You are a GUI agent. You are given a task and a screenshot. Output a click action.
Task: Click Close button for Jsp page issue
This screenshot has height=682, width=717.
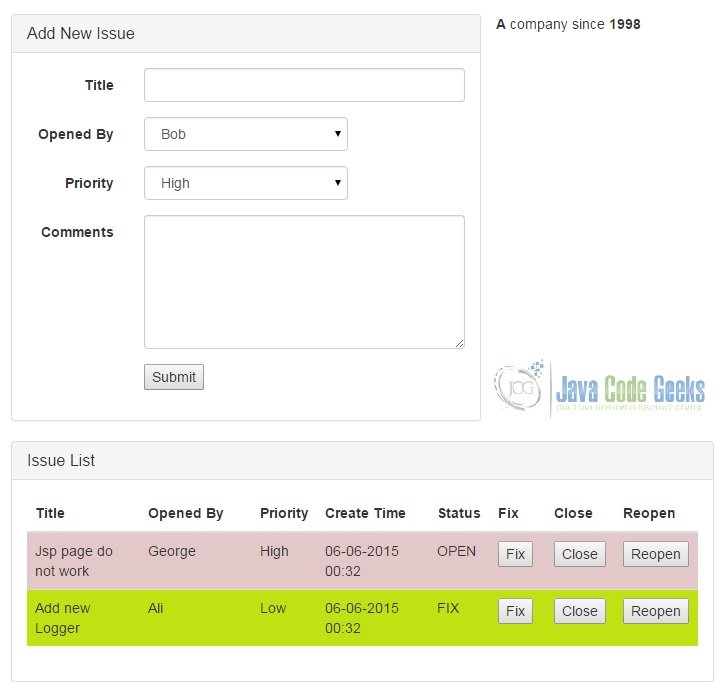click(x=580, y=554)
